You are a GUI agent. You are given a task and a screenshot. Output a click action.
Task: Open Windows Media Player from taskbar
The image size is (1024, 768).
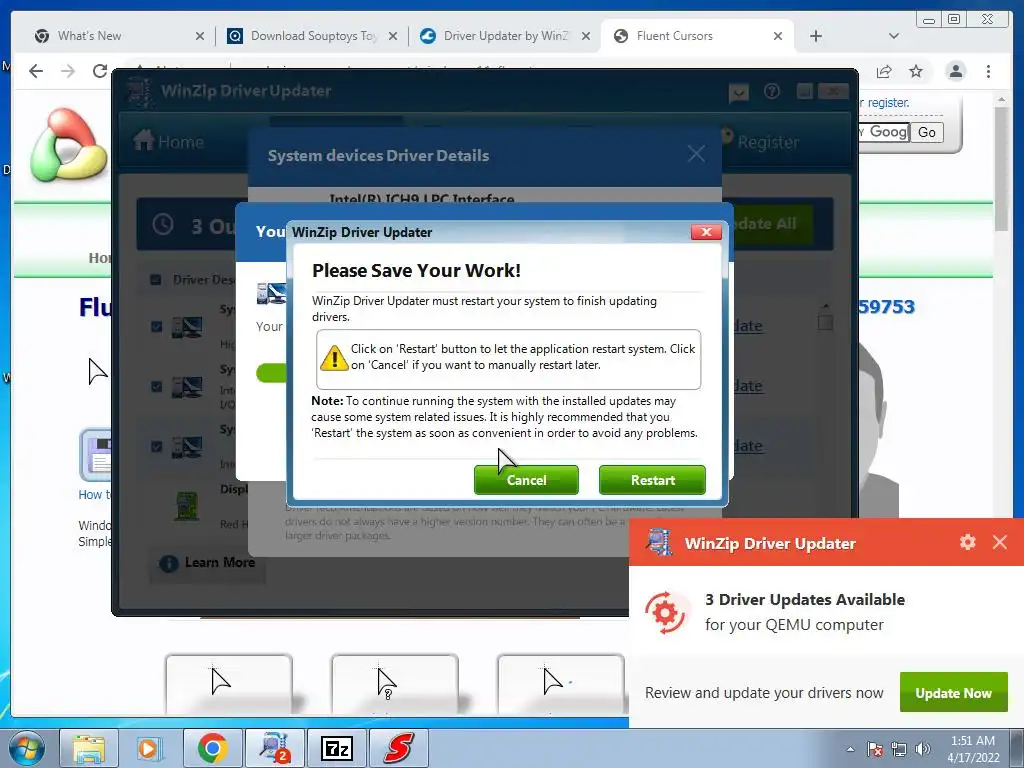tap(149, 748)
